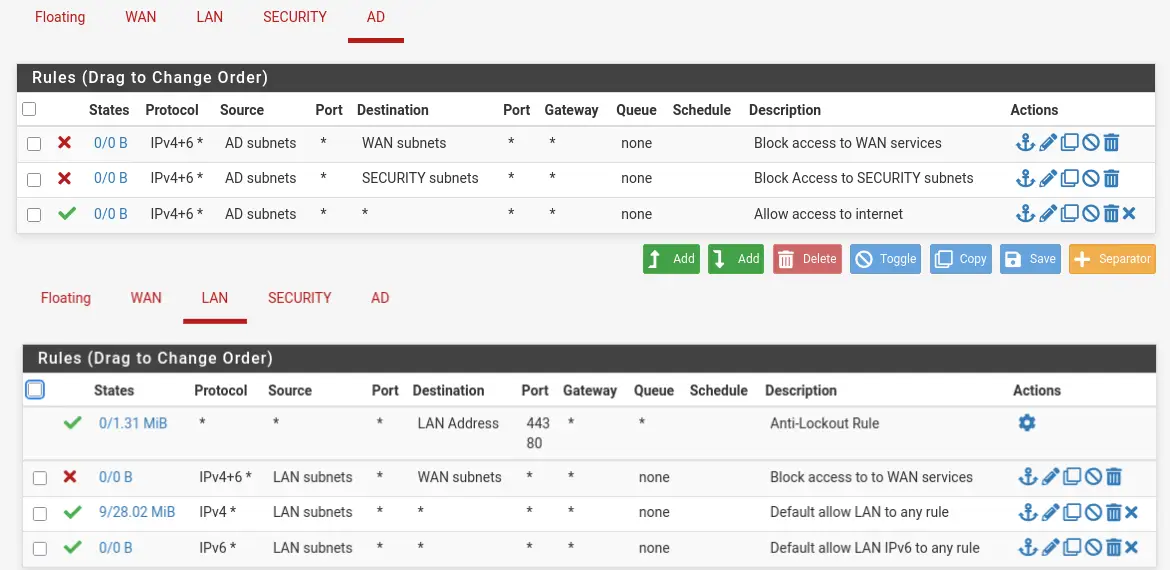
Task: Disable the LAN Block access to WAN services rule
Action: (1093, 477)
